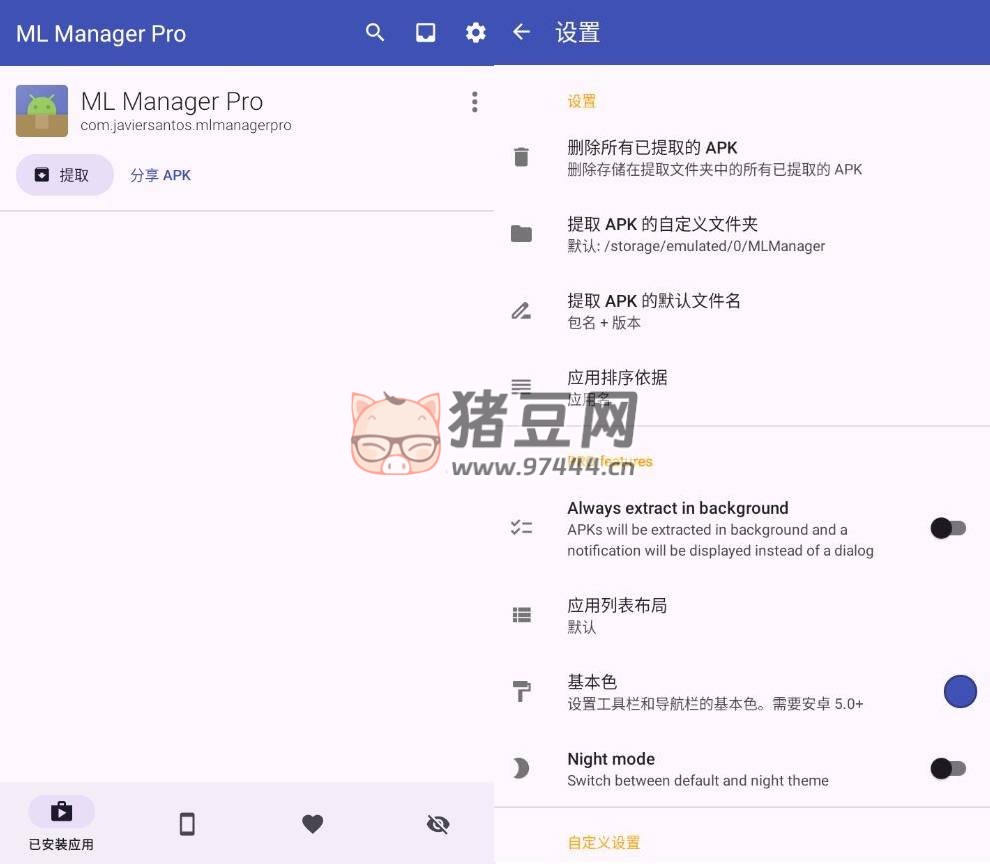The height and width of the screenshot is (864, 990).
Task: Click Always extract in background title
Action: pyautogui.click(x=677, y=508)
